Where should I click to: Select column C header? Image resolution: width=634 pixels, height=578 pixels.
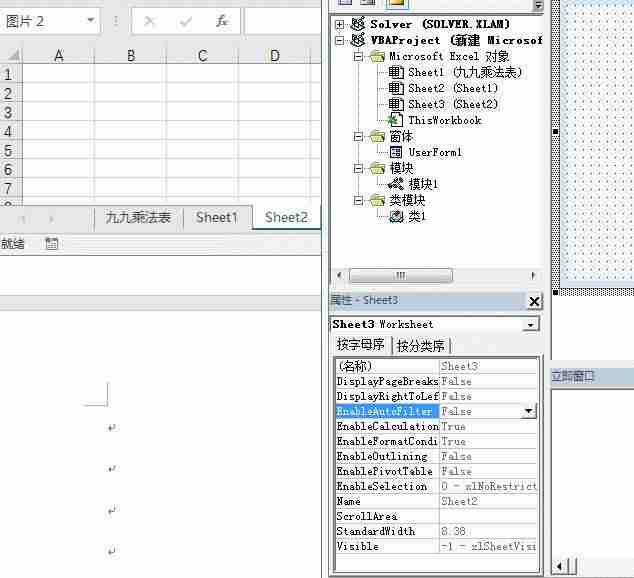203,55
